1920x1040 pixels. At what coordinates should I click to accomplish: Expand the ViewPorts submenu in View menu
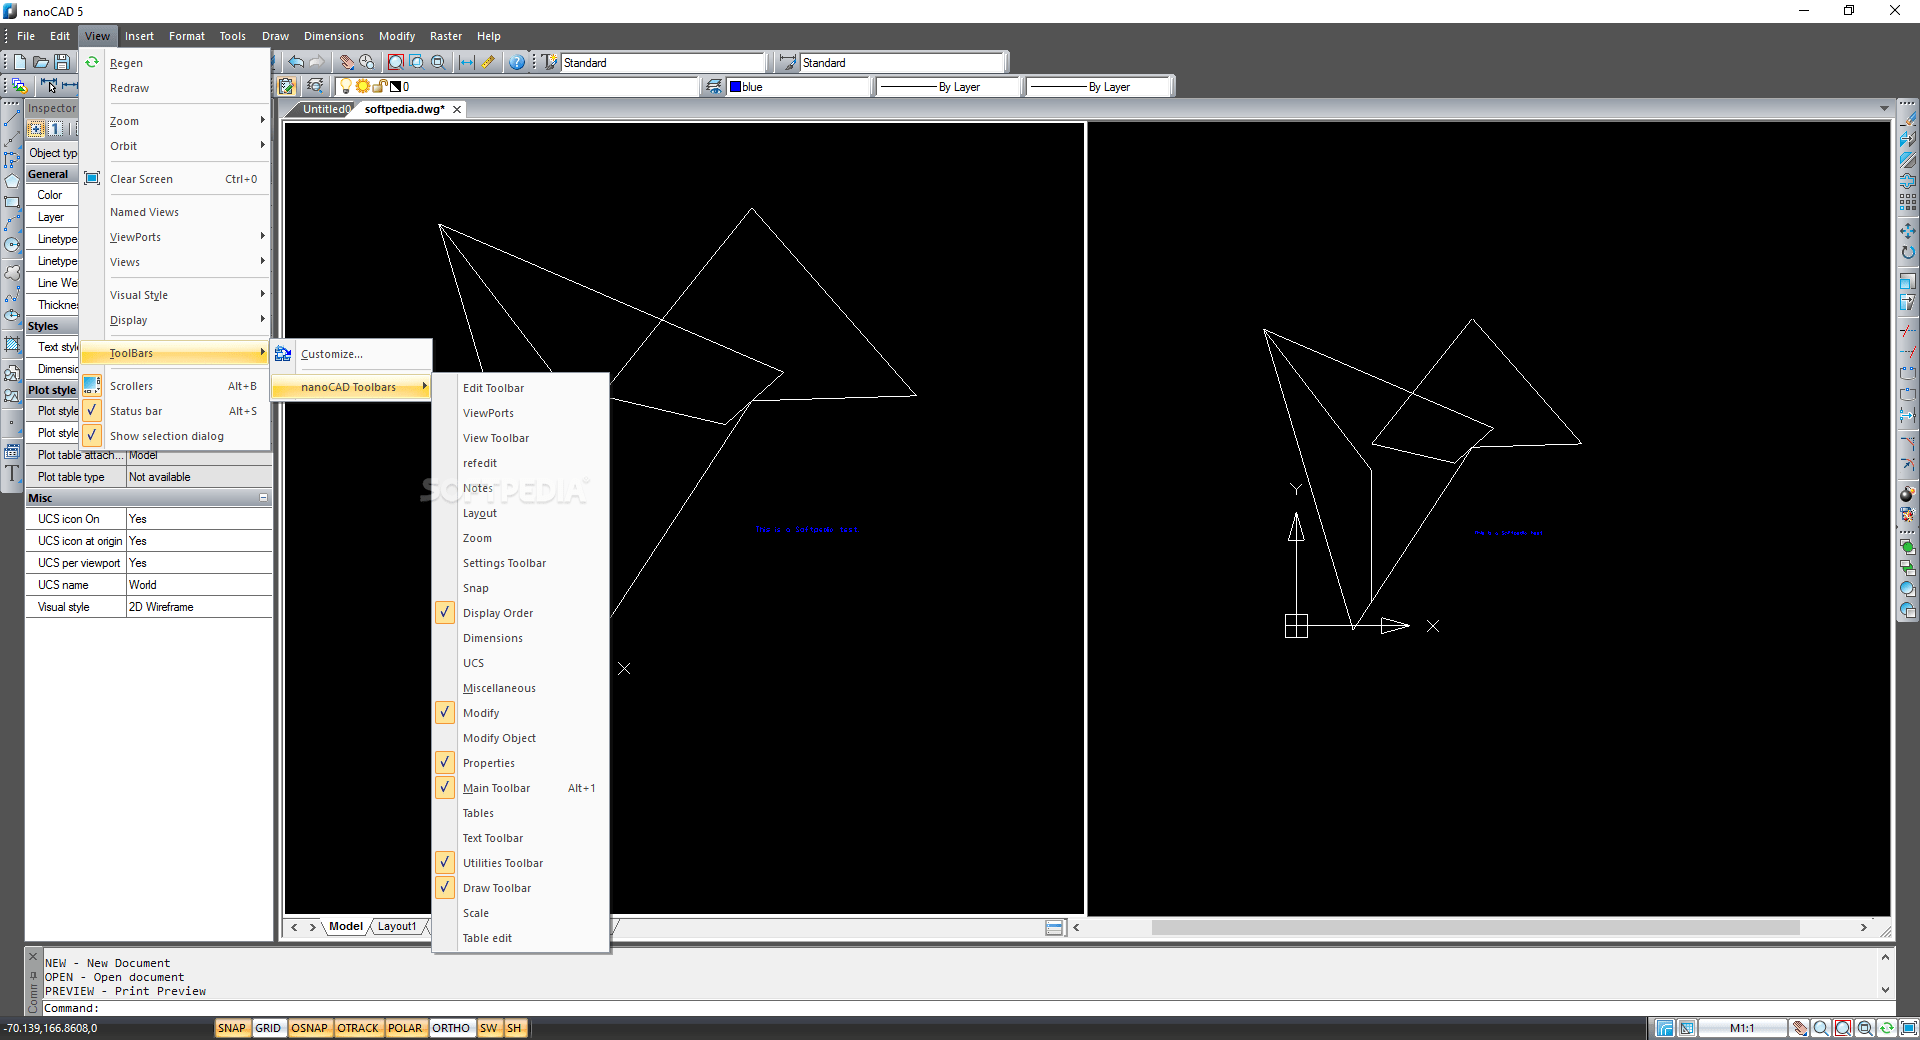tap(175, 237)
